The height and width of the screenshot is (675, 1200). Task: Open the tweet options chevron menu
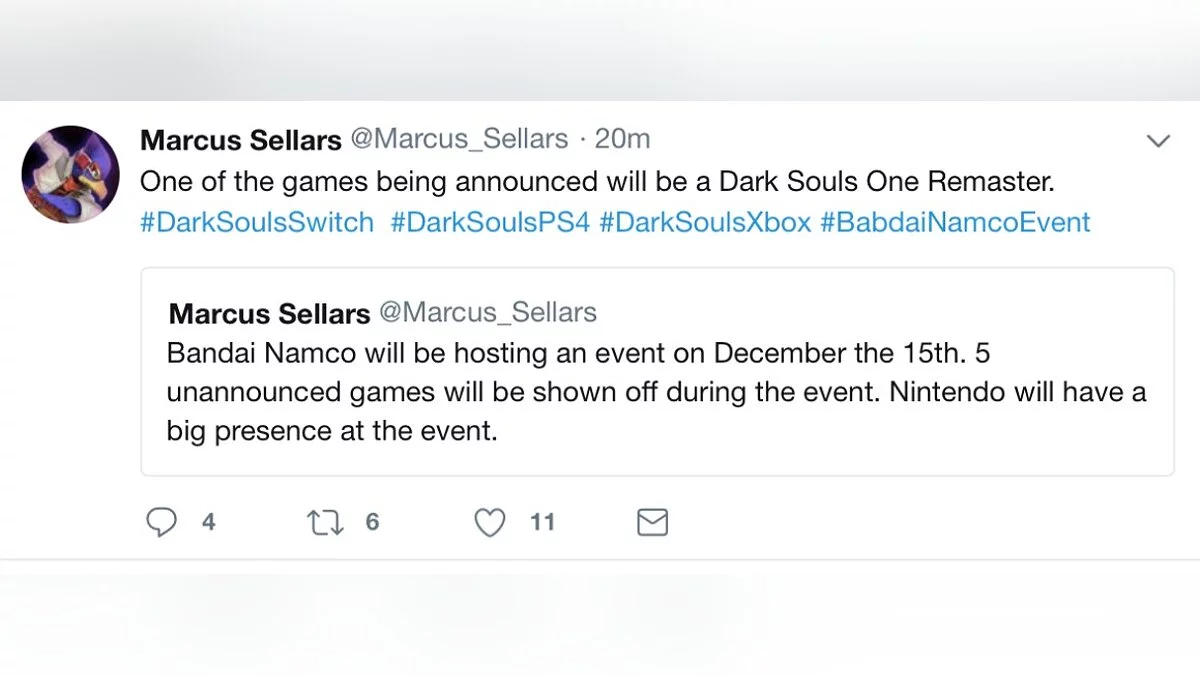[x=1158, y=141]
